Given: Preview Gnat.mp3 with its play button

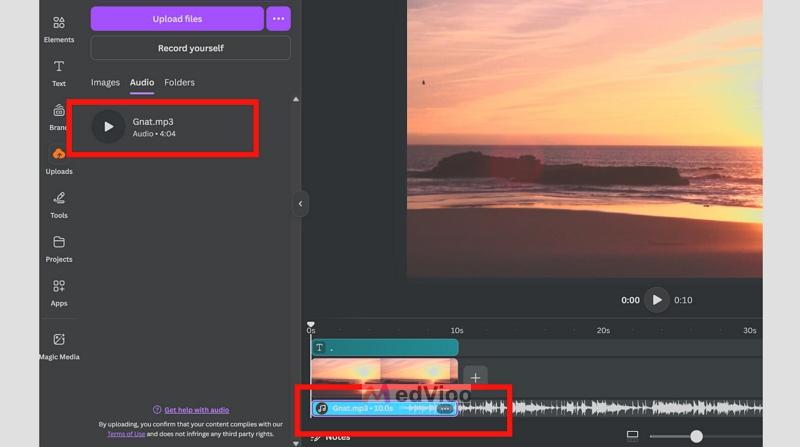Looking at the screenshot, I should (x=108, y=127).
